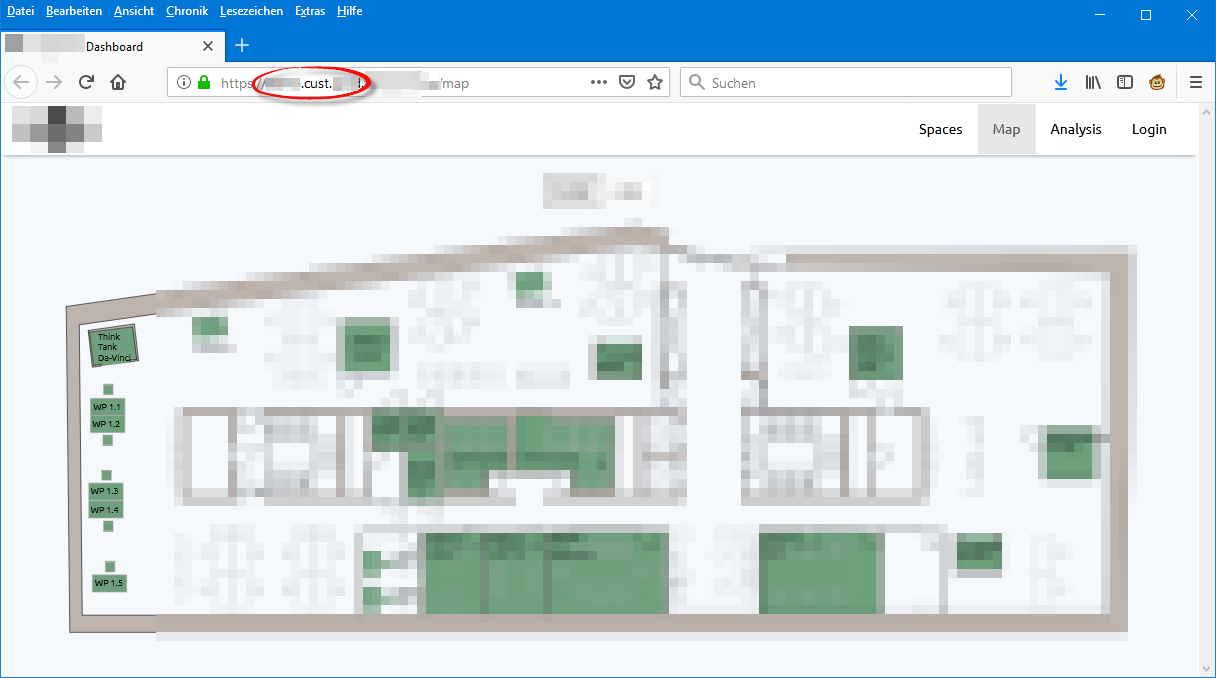Open the page actions three-dots menu
Screen dimensions: 1216x678
click(x=599, y=83)
